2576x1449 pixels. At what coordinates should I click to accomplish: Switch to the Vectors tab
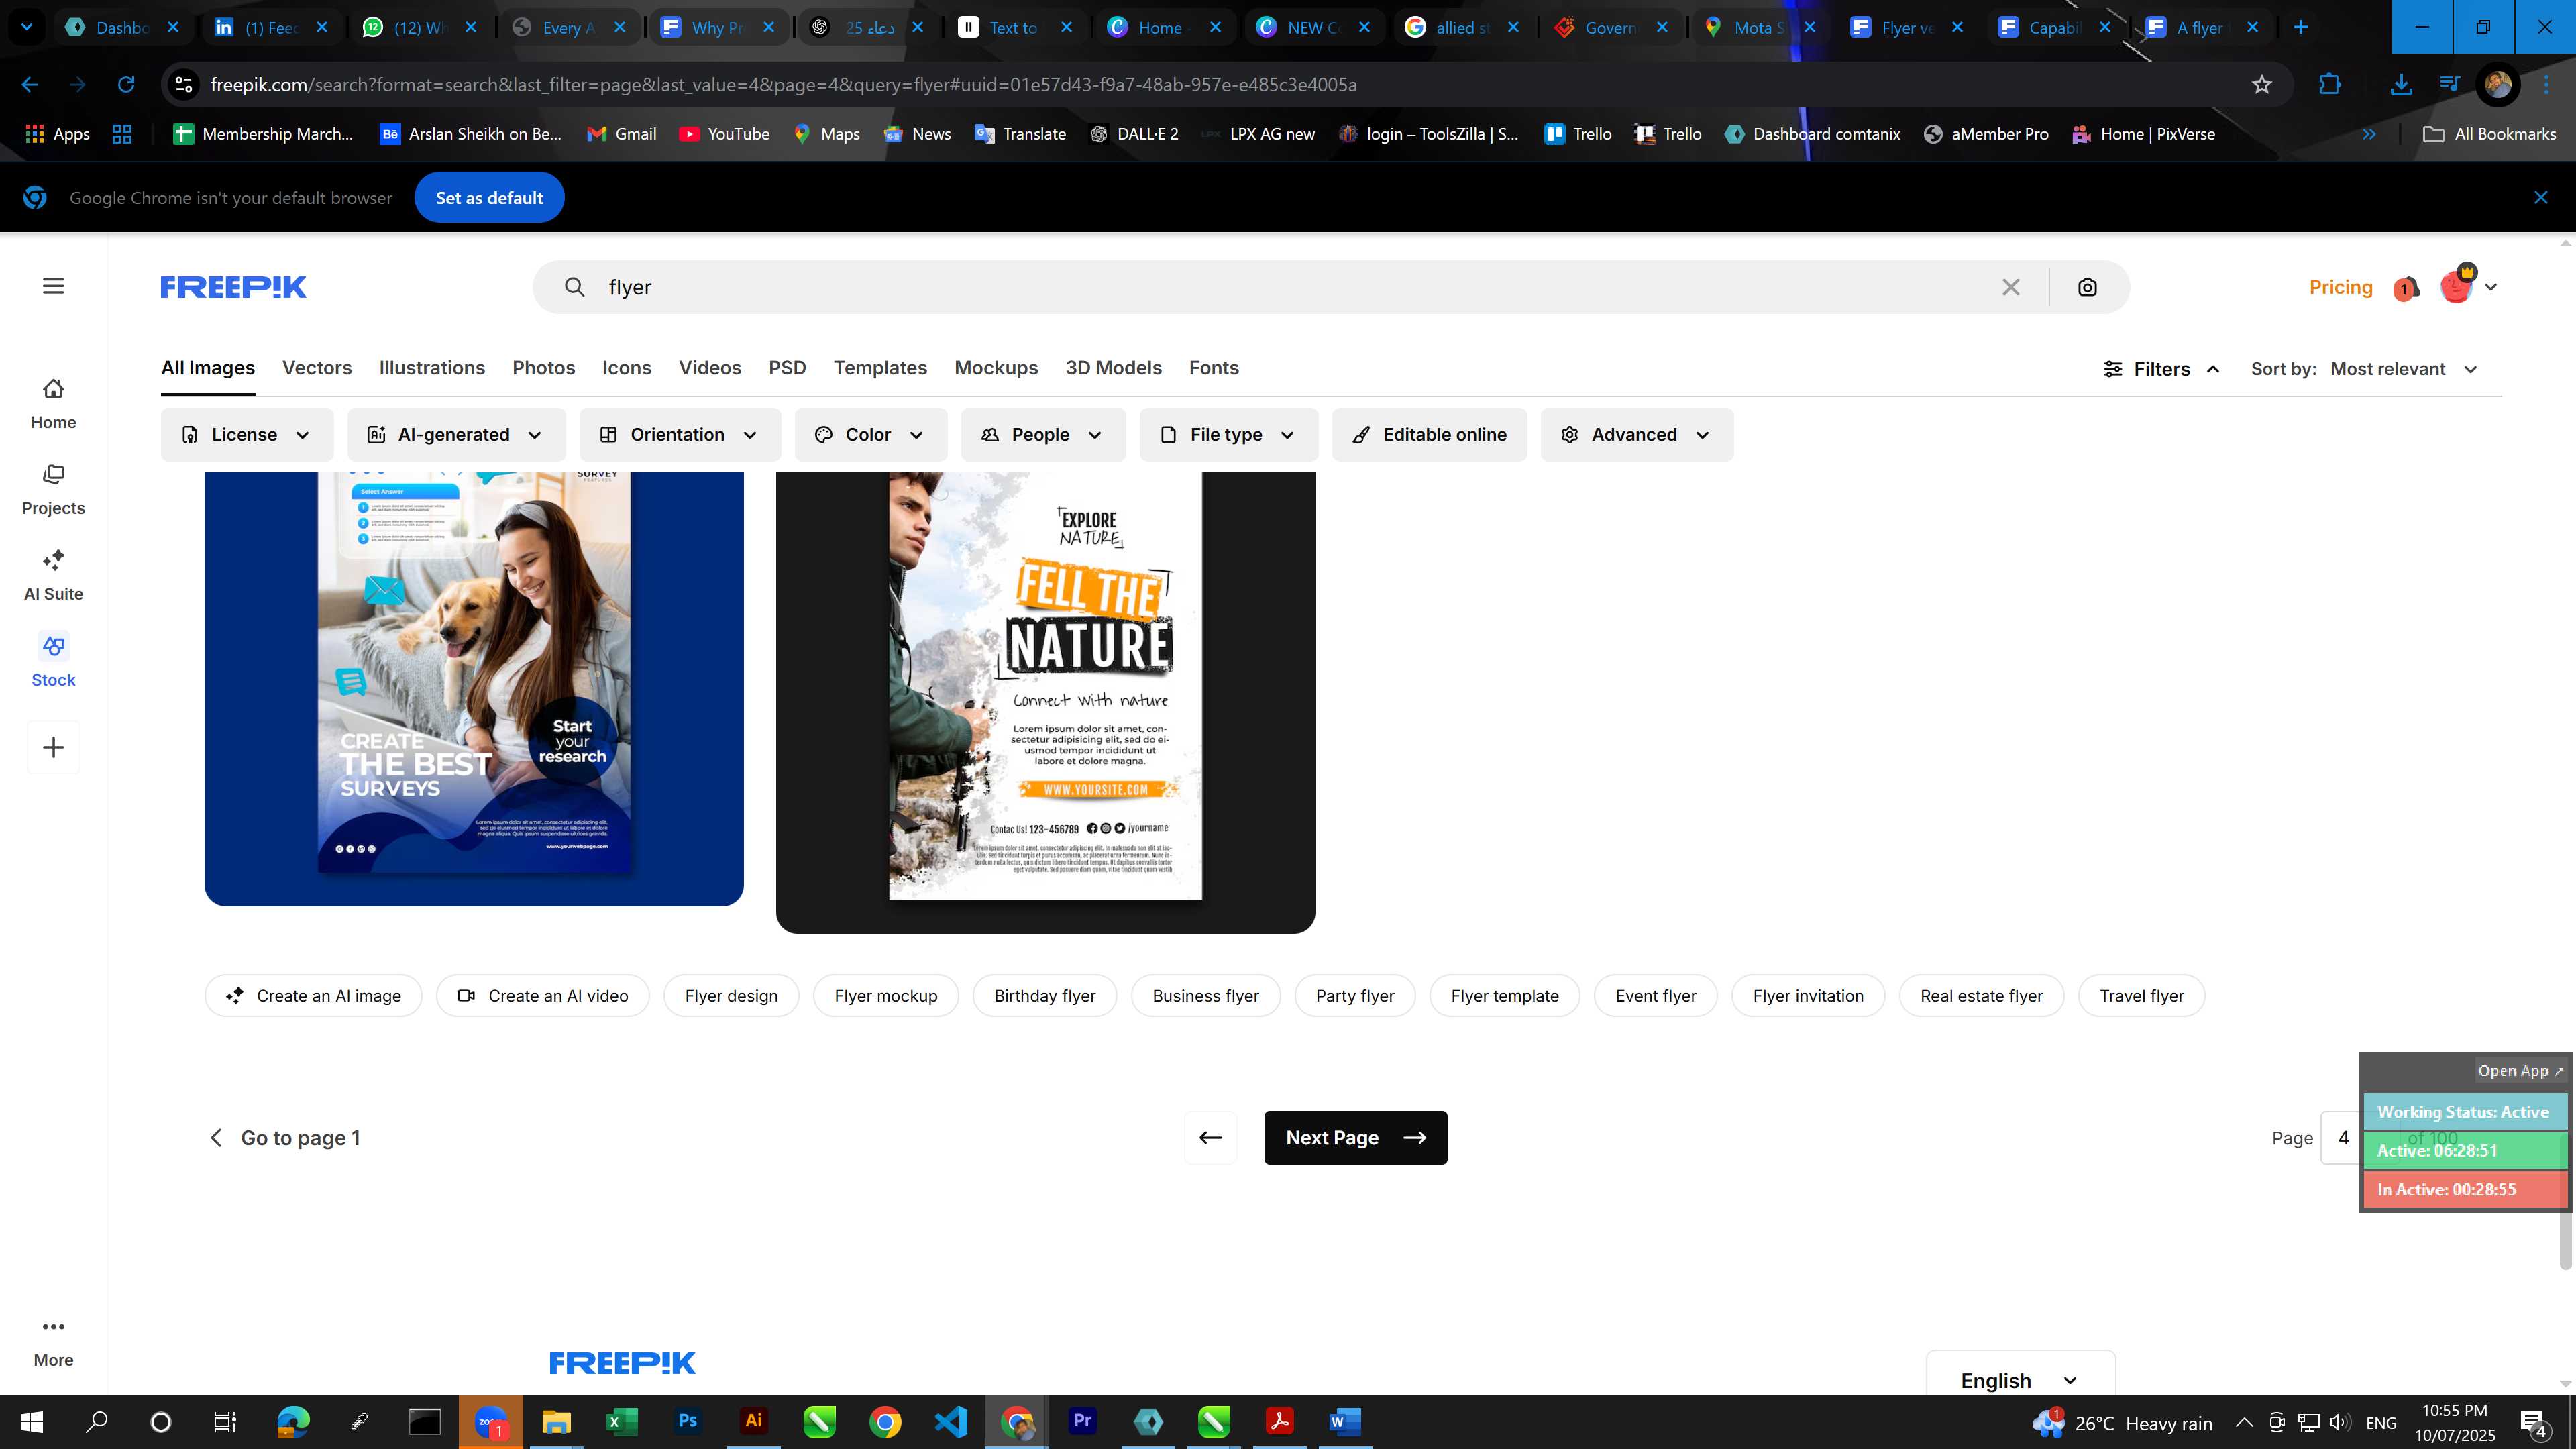(x=317, y=368)
